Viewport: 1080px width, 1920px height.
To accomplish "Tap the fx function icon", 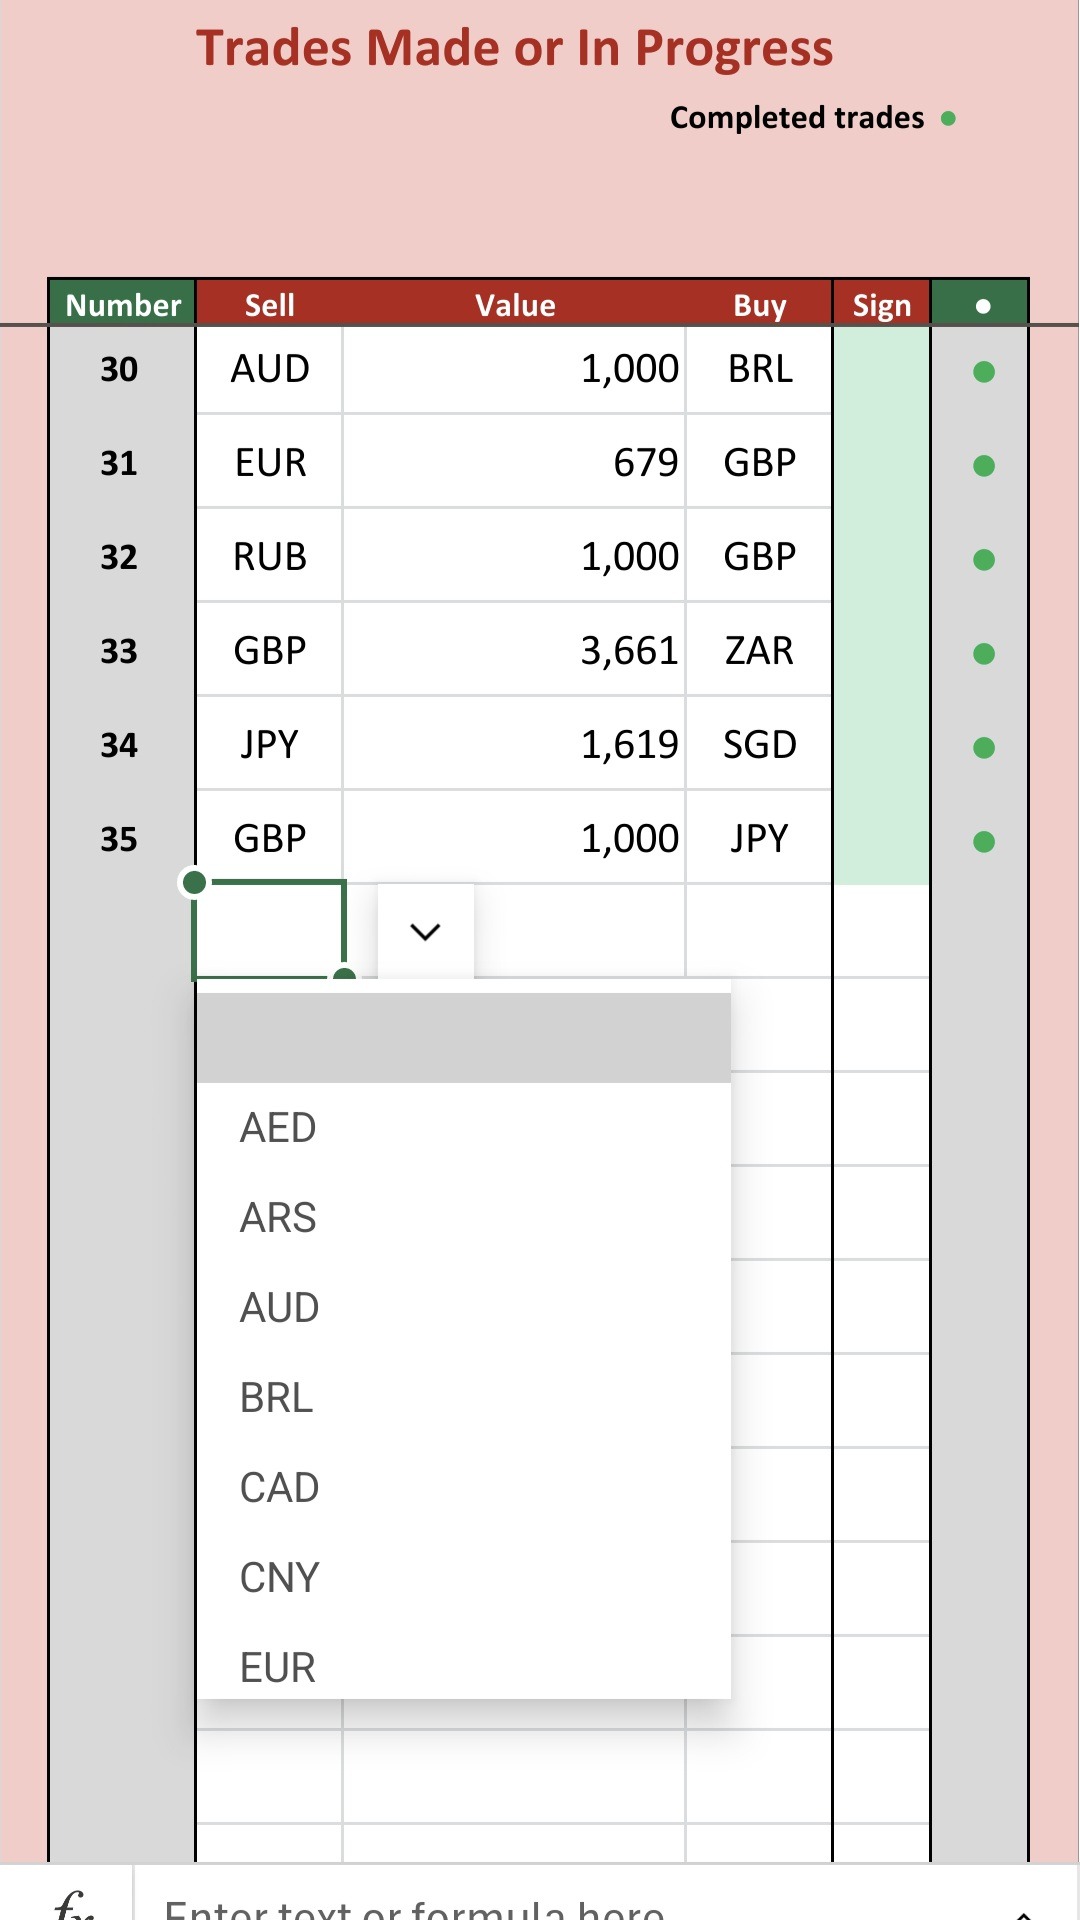I will tap(74, 1904).
